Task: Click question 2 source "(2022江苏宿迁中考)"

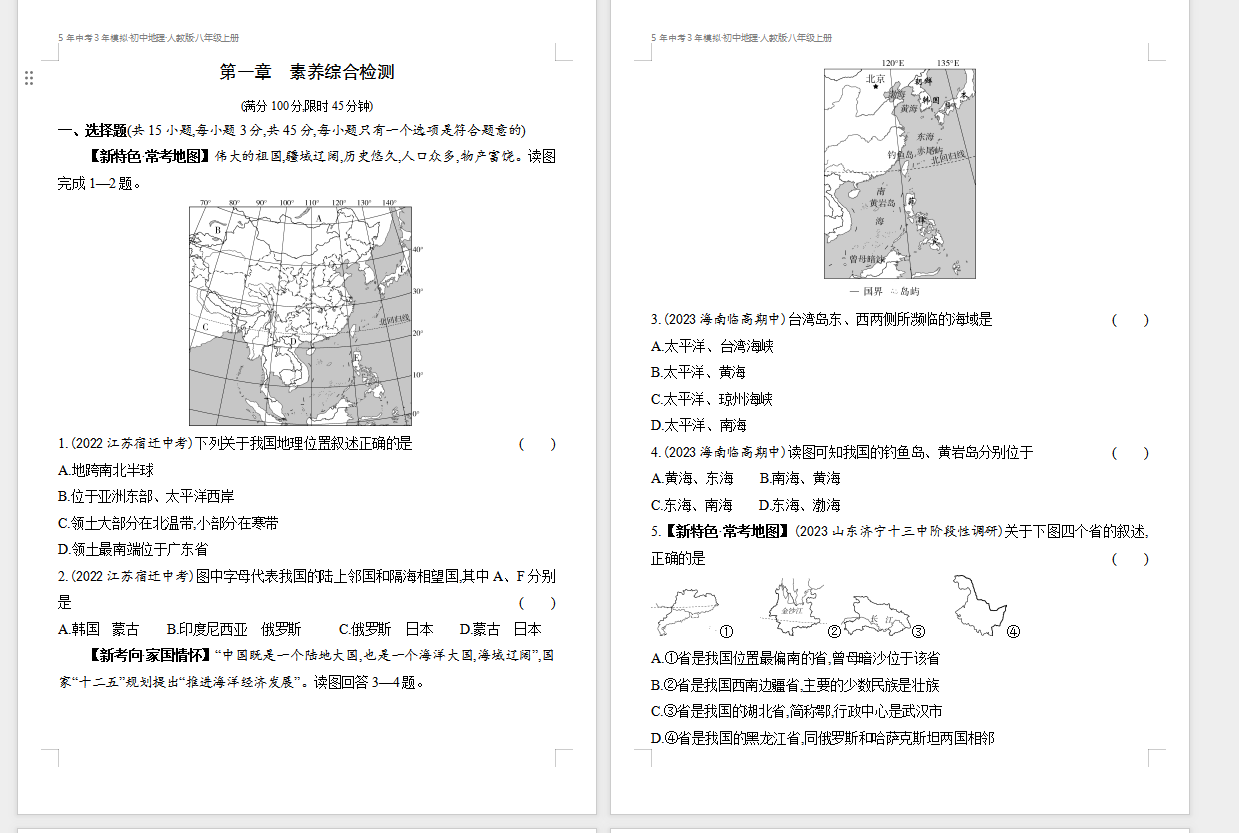Action: [131, 576]
